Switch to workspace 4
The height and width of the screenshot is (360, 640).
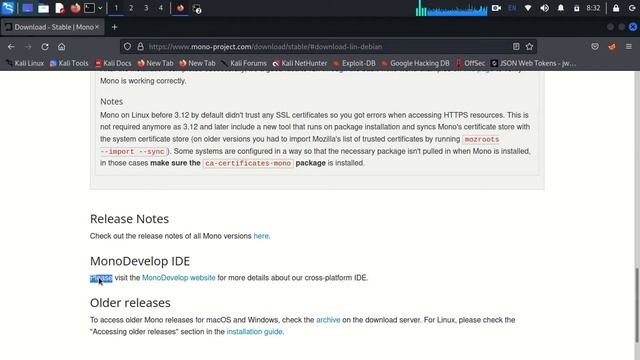coord(160,8)
